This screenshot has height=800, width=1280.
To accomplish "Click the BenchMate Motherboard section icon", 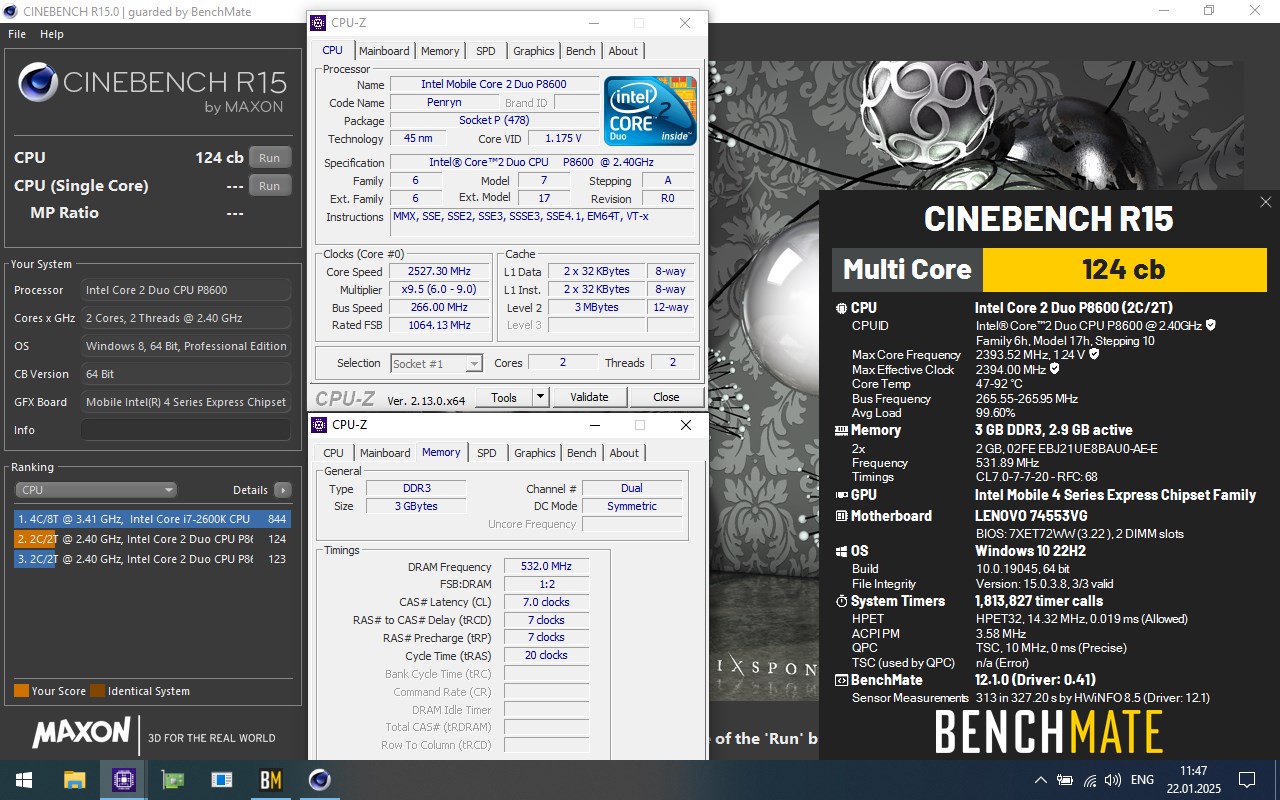I will tap(841, 516).
